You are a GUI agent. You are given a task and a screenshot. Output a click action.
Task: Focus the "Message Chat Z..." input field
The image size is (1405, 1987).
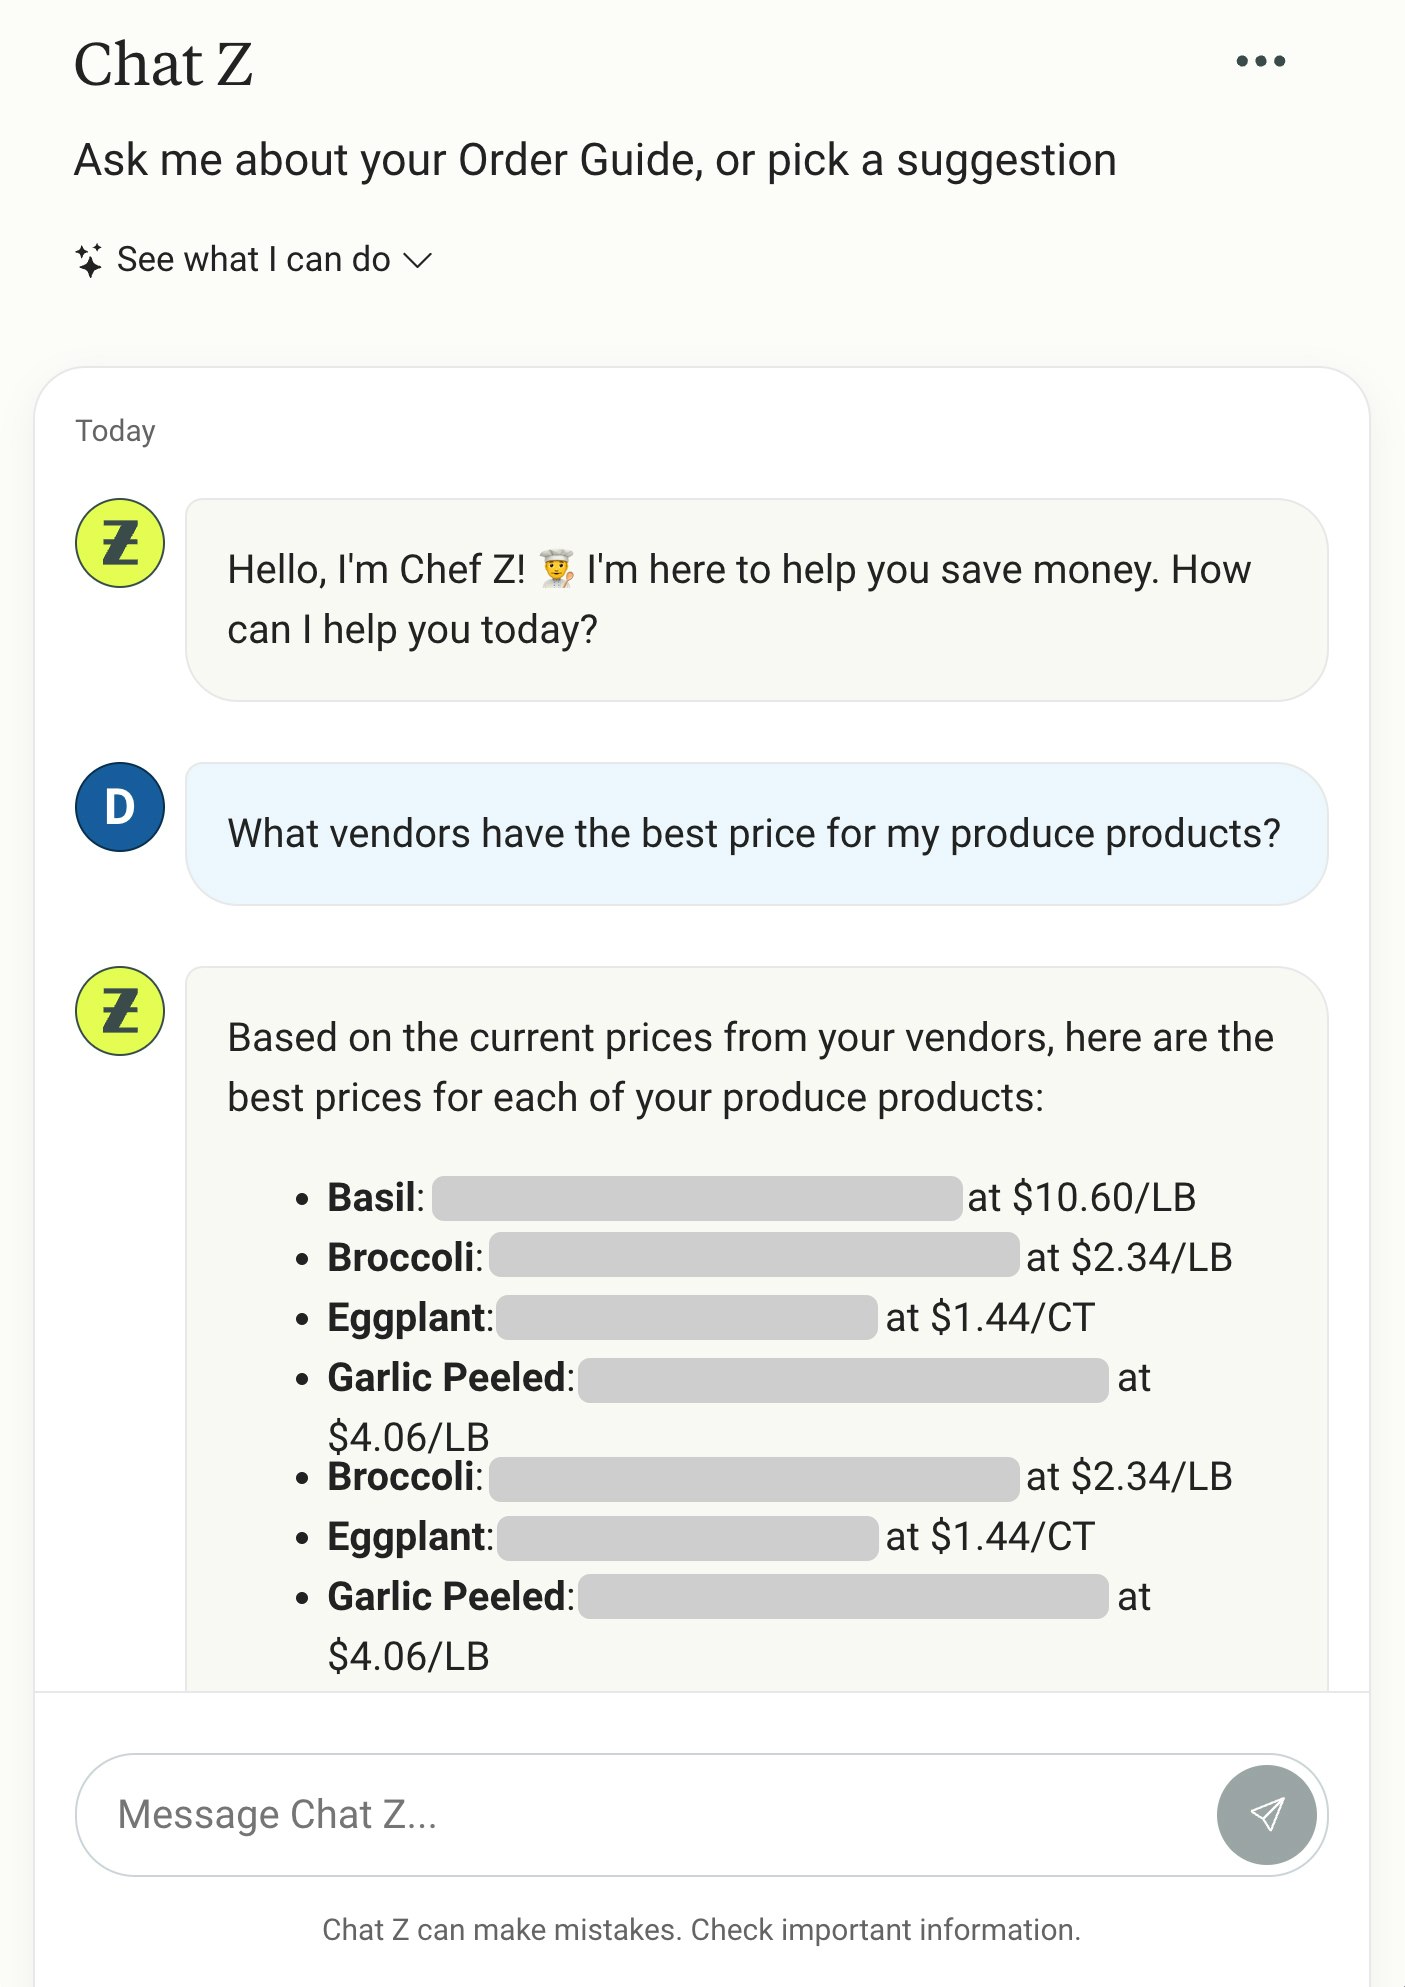pyautogui.click(x=640, y=1814)
